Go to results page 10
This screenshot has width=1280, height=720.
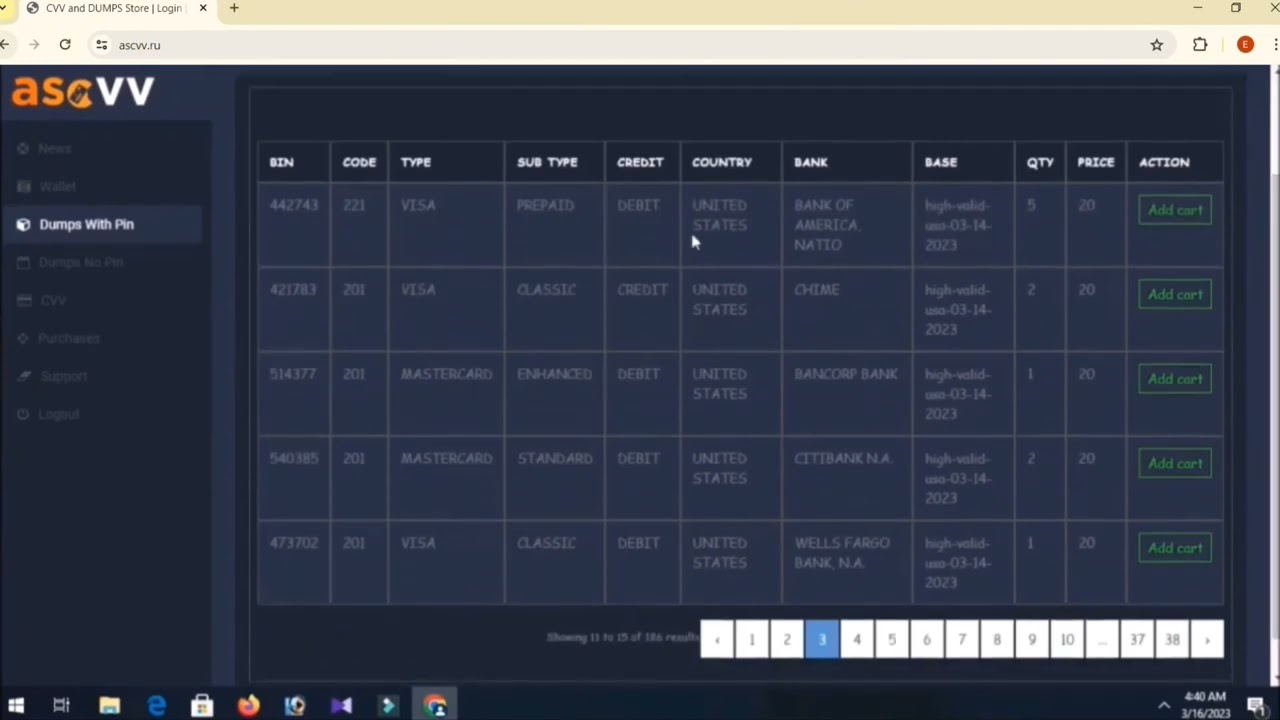[x=1067, y=639]
